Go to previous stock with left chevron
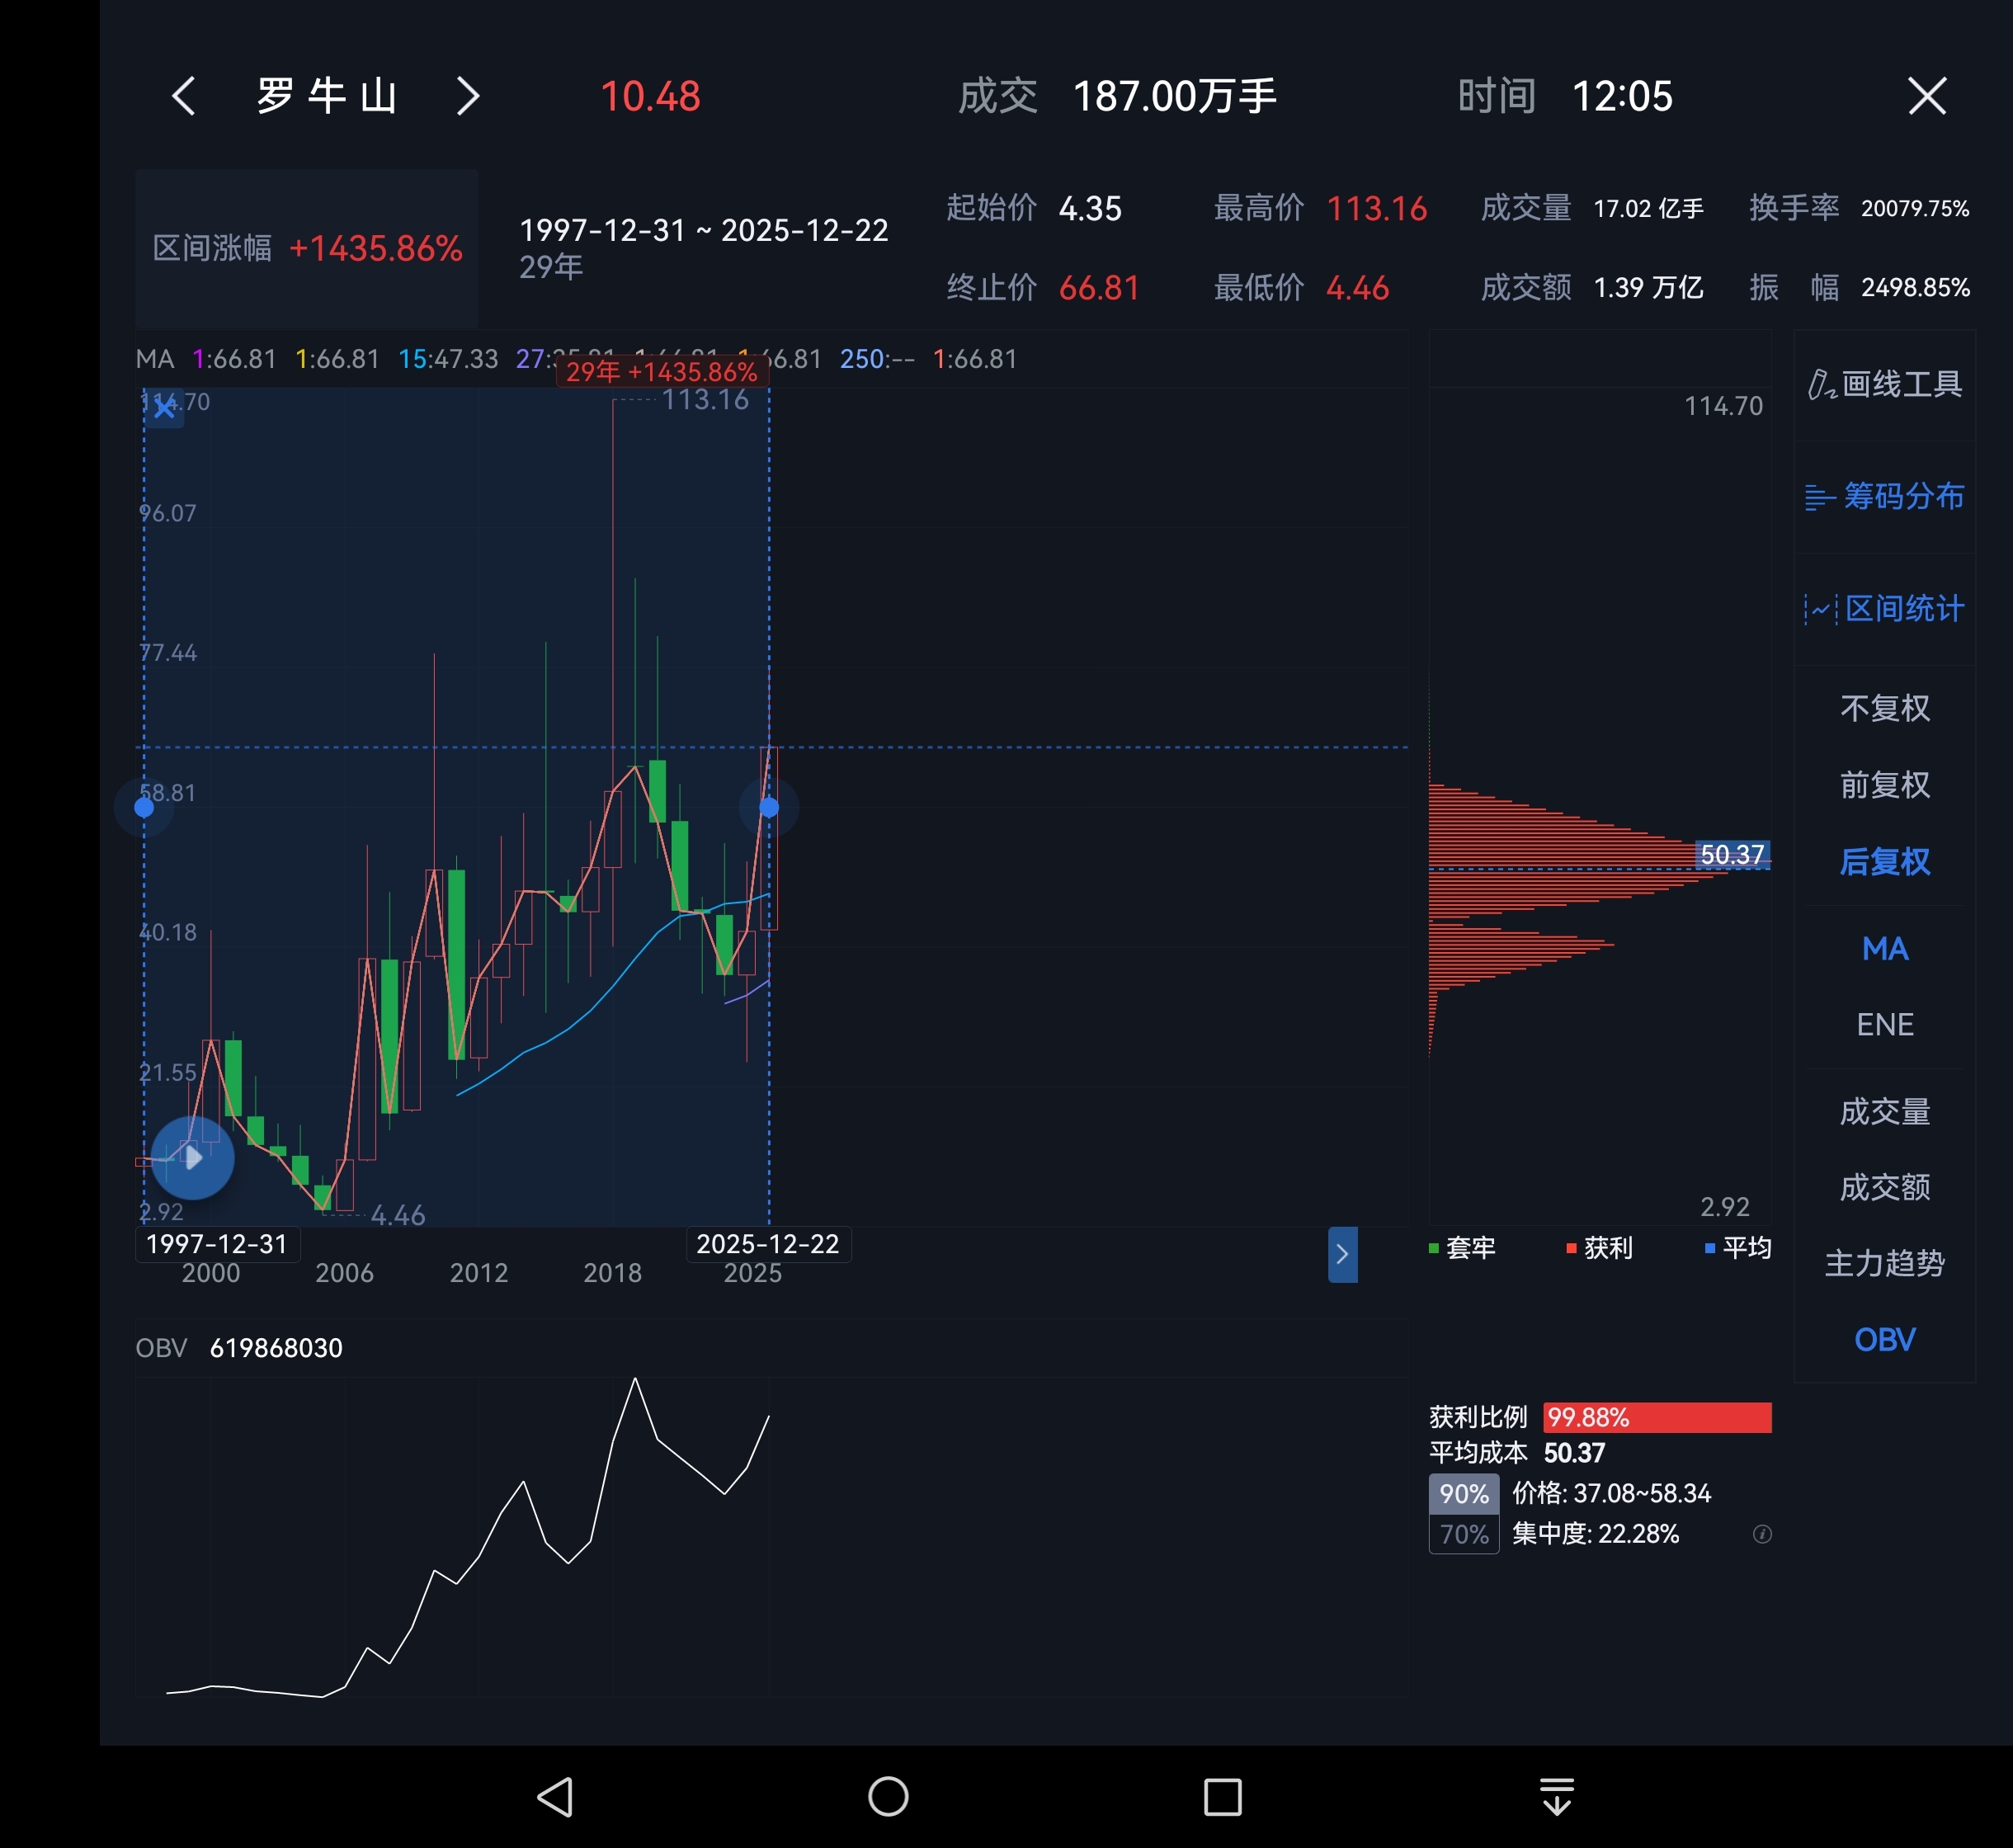This screenshot has width=2013, height=1848. pos(184,97)
